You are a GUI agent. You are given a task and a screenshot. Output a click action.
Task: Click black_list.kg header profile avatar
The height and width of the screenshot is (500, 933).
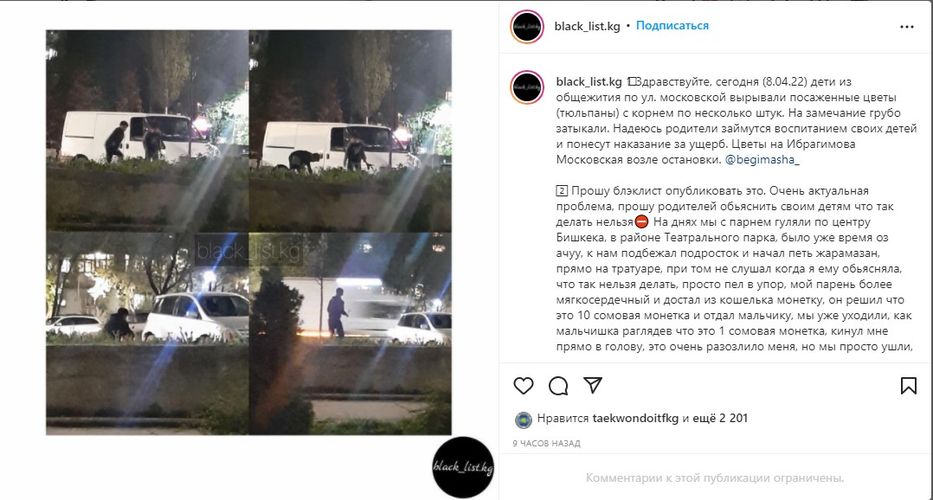coord(527,27)
